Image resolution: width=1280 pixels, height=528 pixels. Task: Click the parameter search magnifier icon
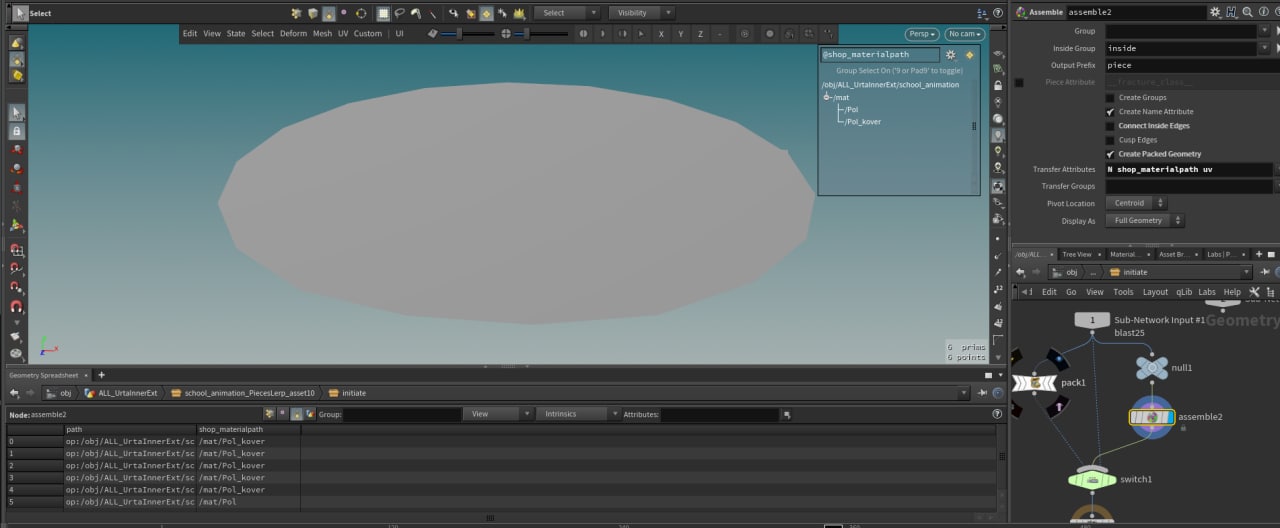[1246, 12]
